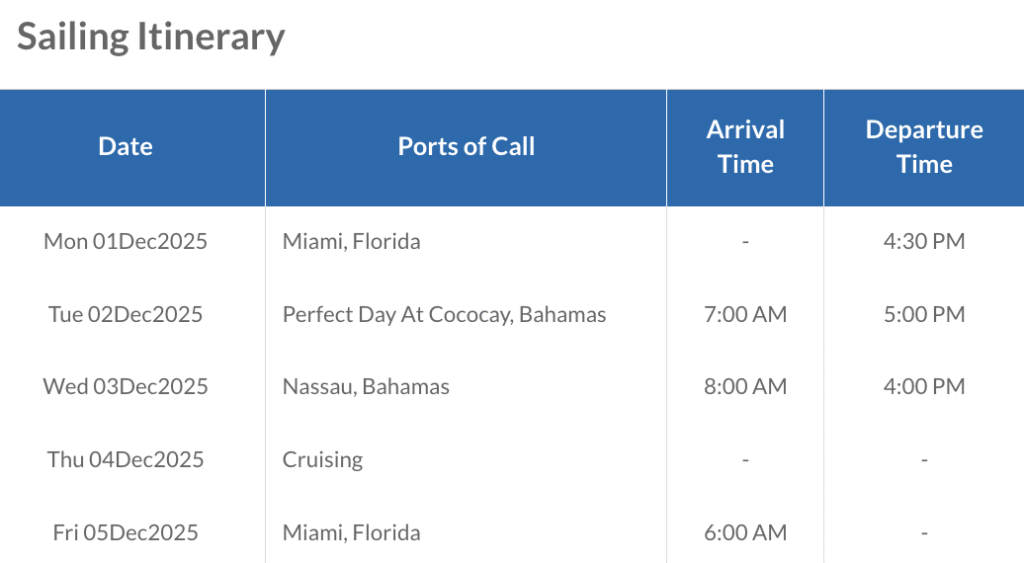1024x563 pixels.
Task: Click the Nassau, Bahamas port entry
Action: [366, 387]
